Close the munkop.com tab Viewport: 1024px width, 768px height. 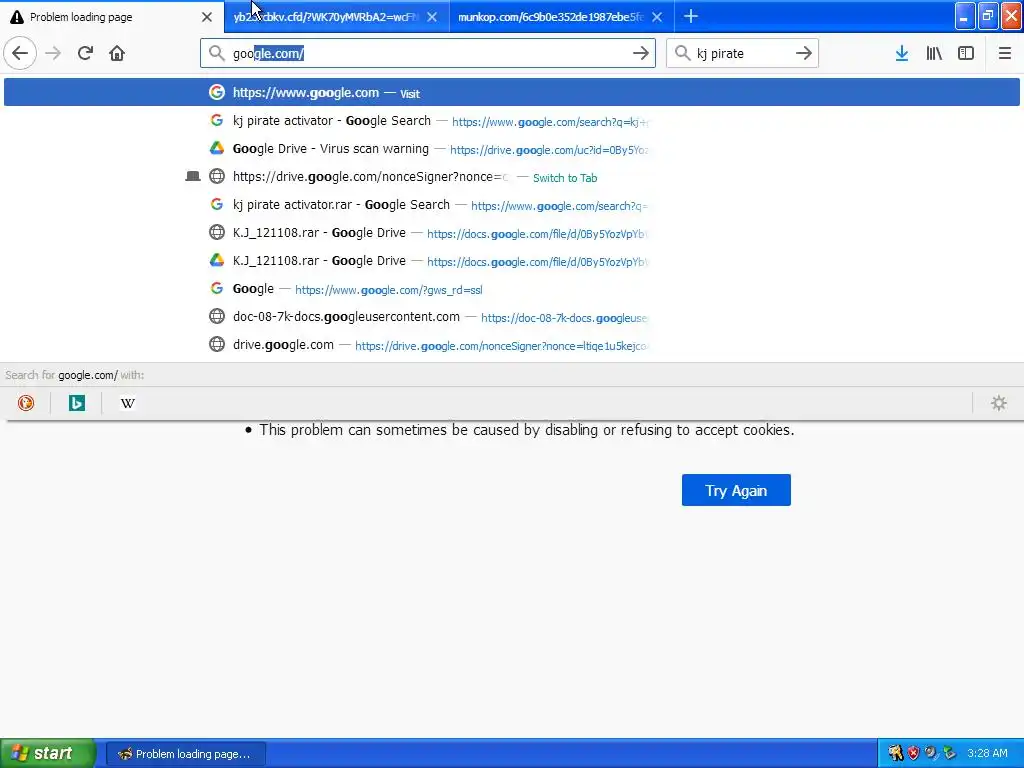pyautogui.click(x=658, y=17)
